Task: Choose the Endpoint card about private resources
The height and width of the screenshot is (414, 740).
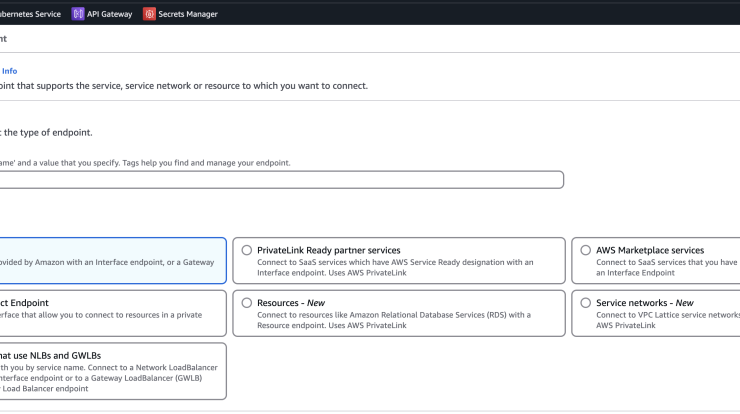Action: [x=113, y=313]
